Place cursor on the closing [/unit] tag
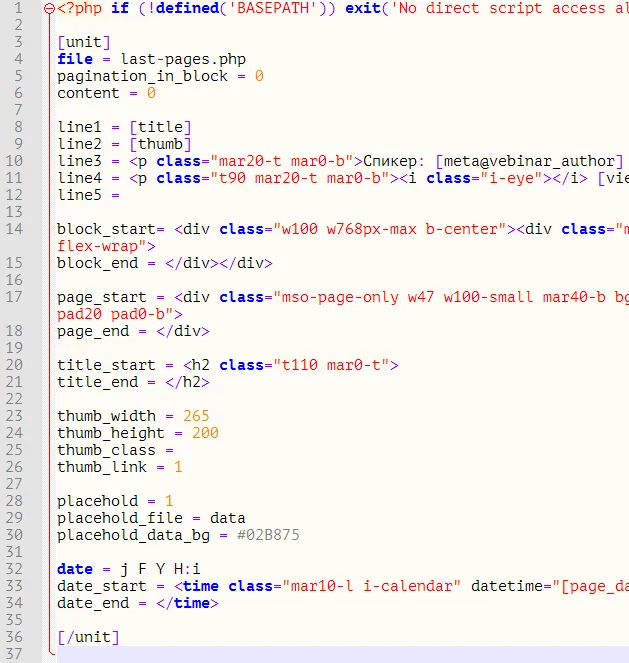Viewport: 629px width, 663px height. (x=88, y=637)
